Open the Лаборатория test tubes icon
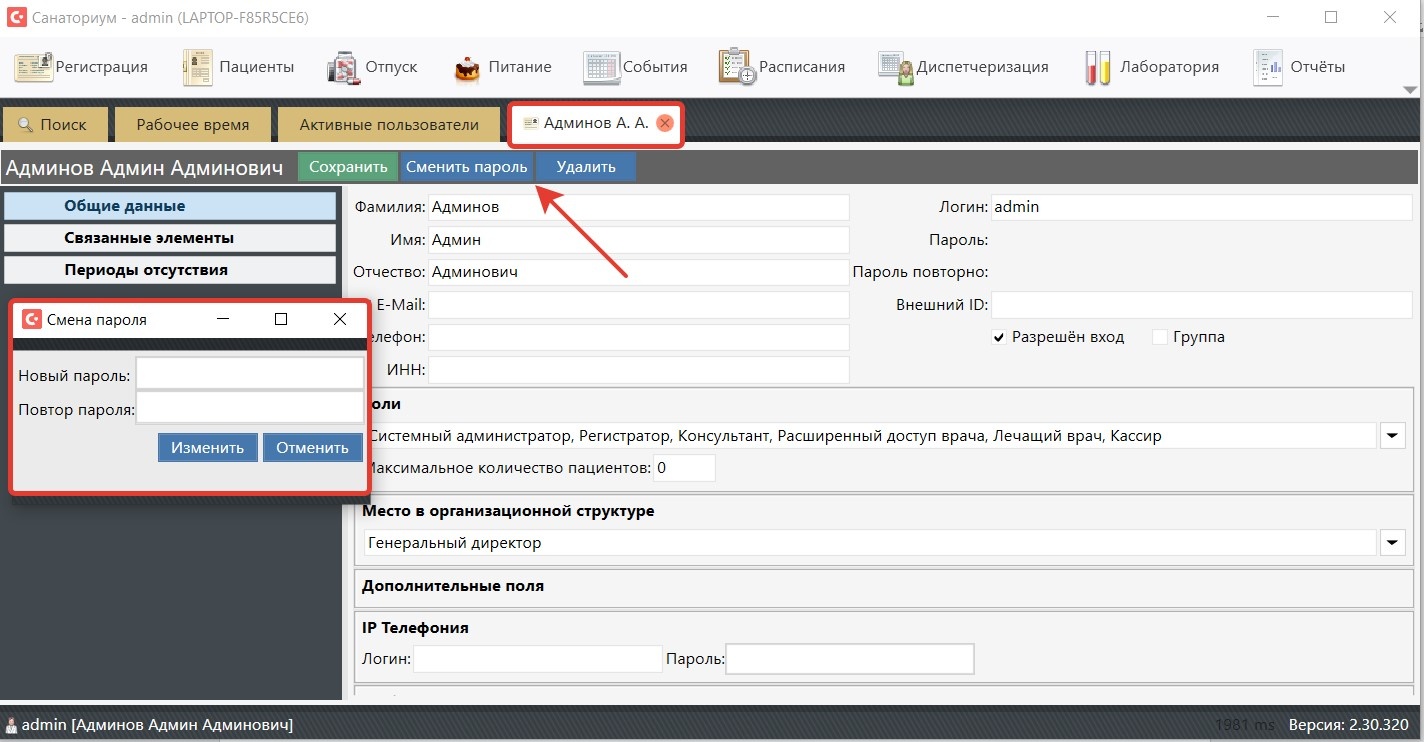Image resolution: width=1424 pixels, height=742 pixels. point(1097,67)
